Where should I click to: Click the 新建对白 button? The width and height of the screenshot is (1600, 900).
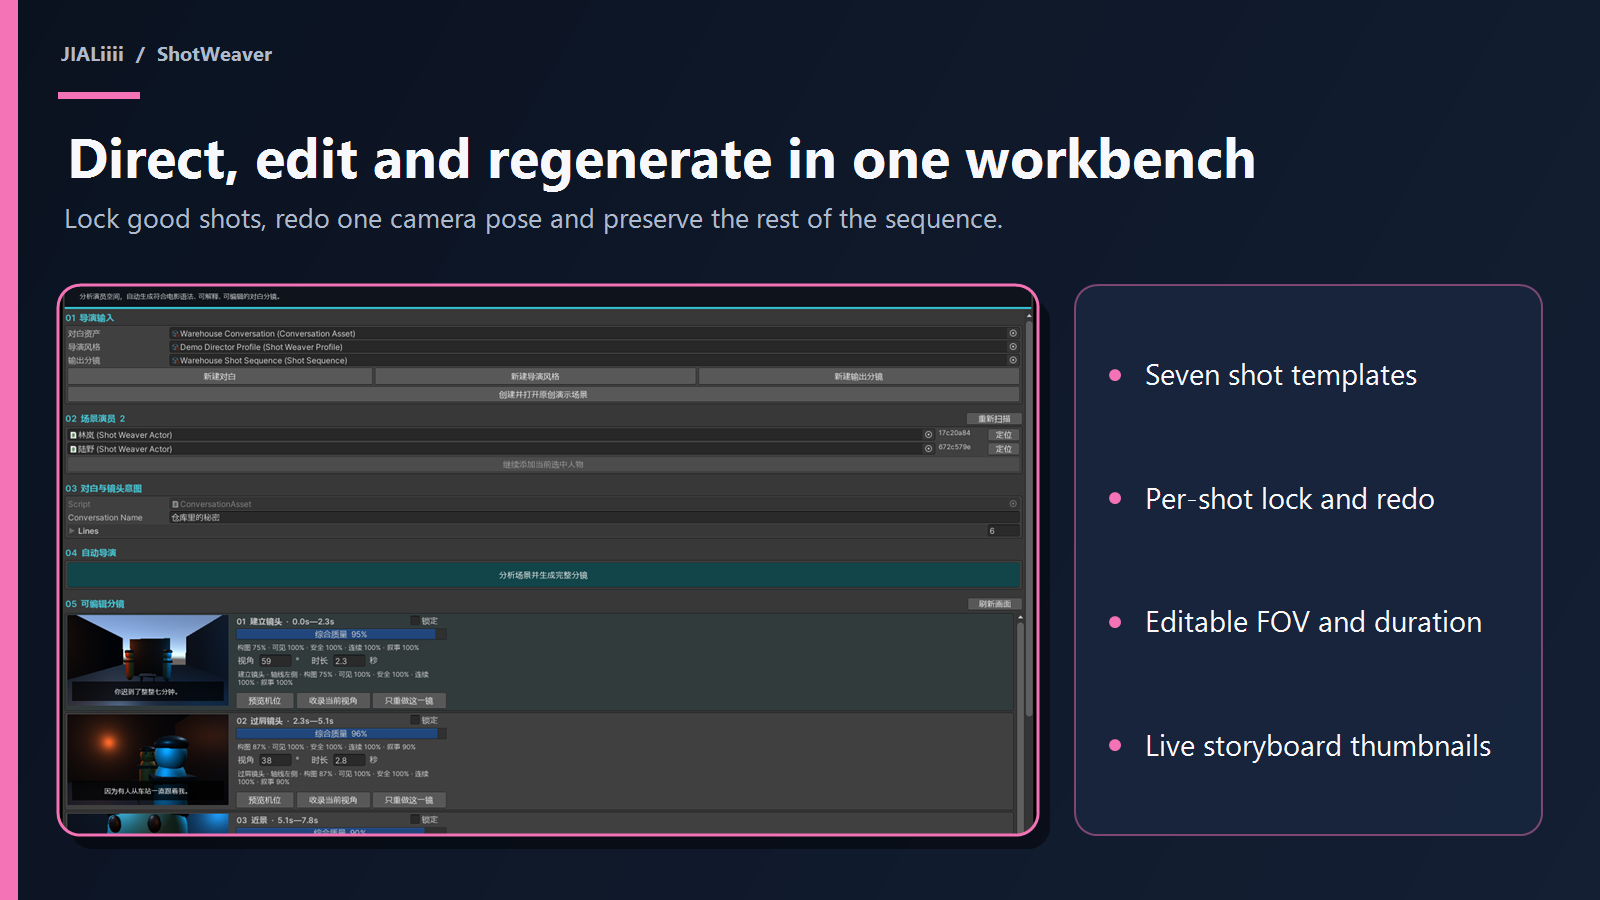point(220,377)
